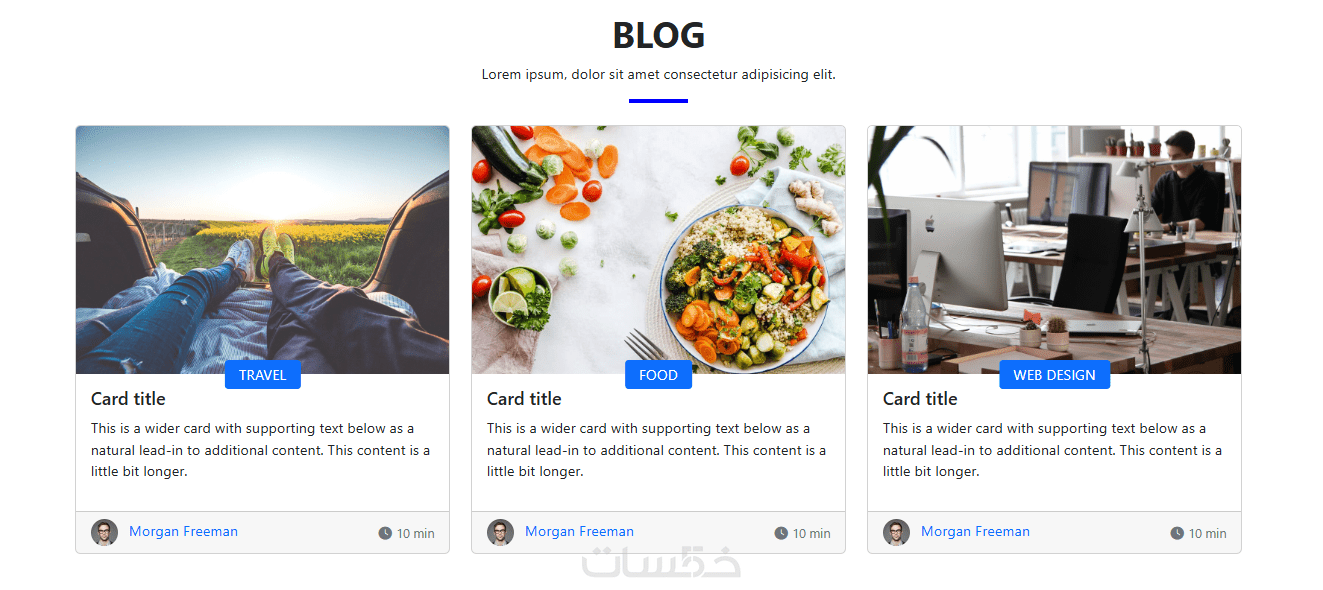Screen dimensions: 1323x590
Task: Open Morgan Freeman link in the web design card
Action: point(975,532)
